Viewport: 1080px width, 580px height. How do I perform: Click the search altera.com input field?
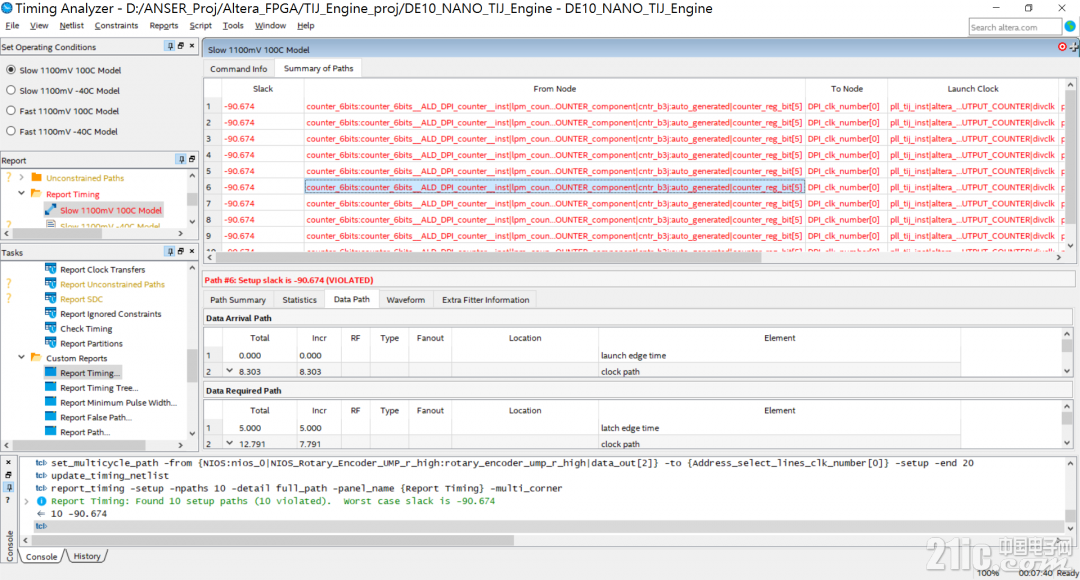click(1015, 28)
